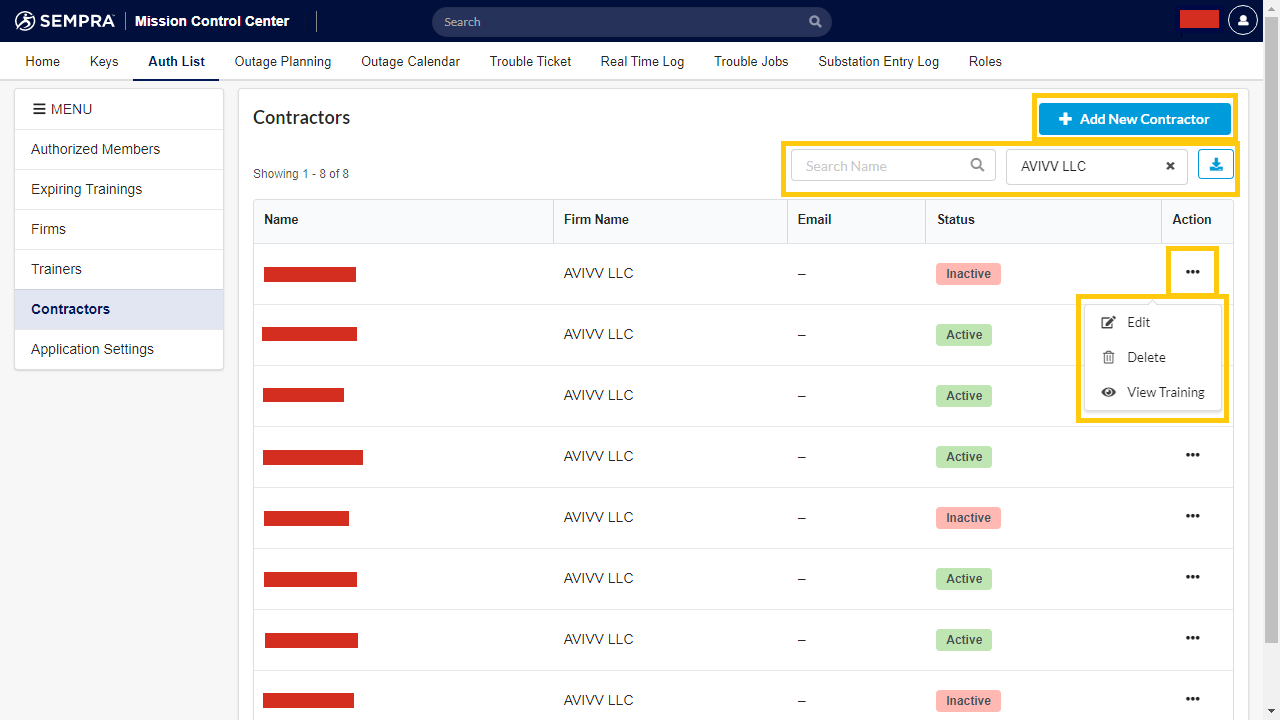This screenshot has height=720, width=1280.
Task: Clear the AVIVV LLC firm filter
Action: pyautogui.click(x=1170, y=166)
